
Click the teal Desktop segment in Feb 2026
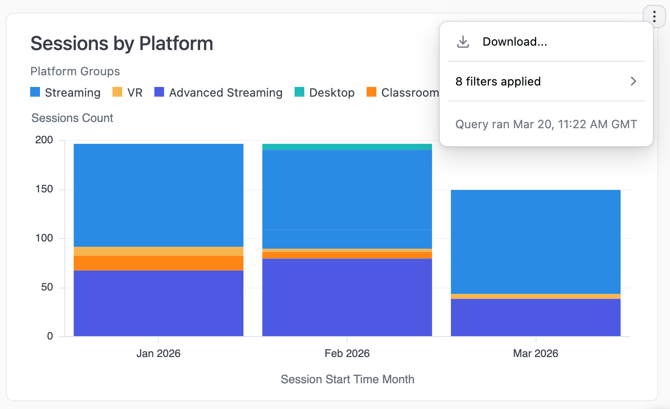click(347, 147)
